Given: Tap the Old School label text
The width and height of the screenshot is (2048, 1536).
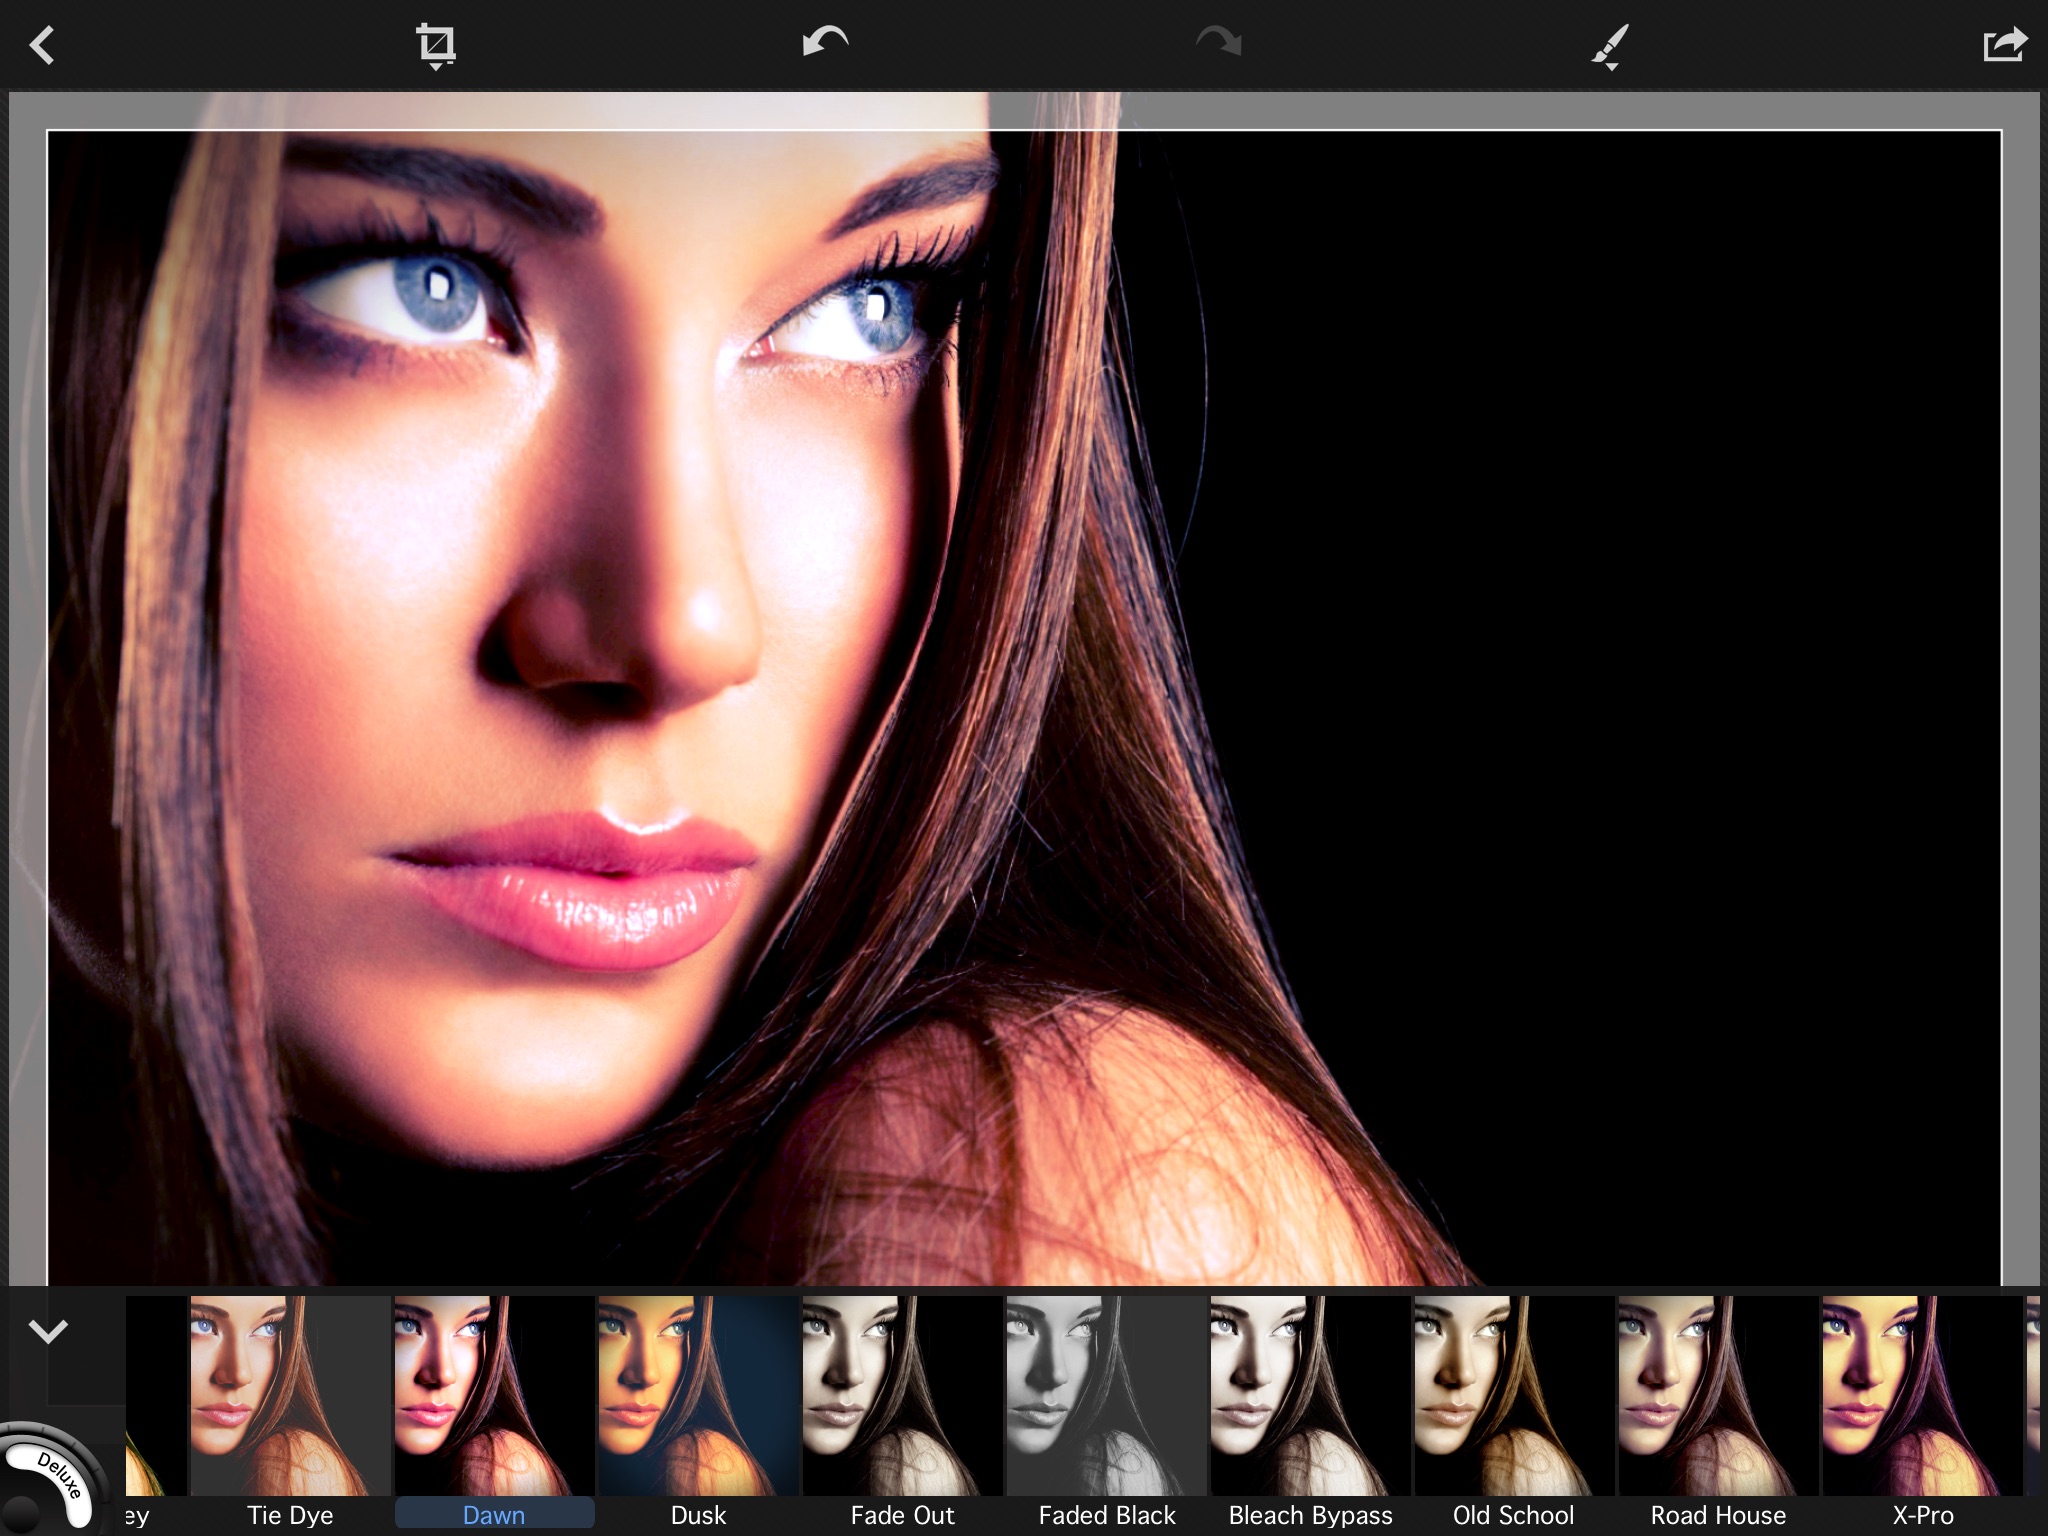Looking at the screenshot, I should point(1513,1515).
